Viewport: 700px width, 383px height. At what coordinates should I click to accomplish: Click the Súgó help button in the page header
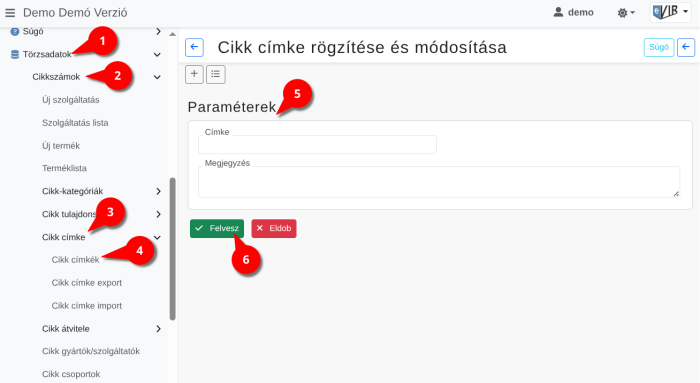point(659,47)
